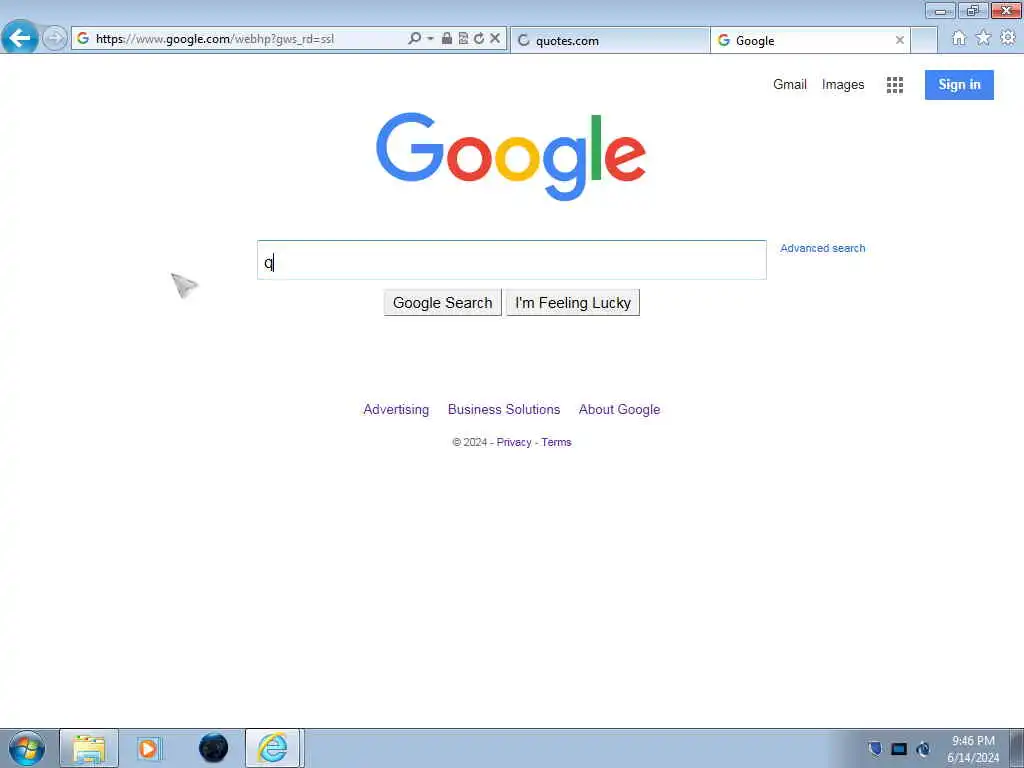
Task: Open the Terms link in footer
Action: 556,442
